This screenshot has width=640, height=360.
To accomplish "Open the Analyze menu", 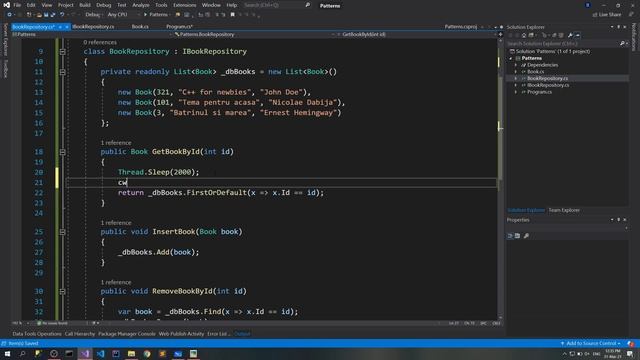I will (x=140, y=5).
